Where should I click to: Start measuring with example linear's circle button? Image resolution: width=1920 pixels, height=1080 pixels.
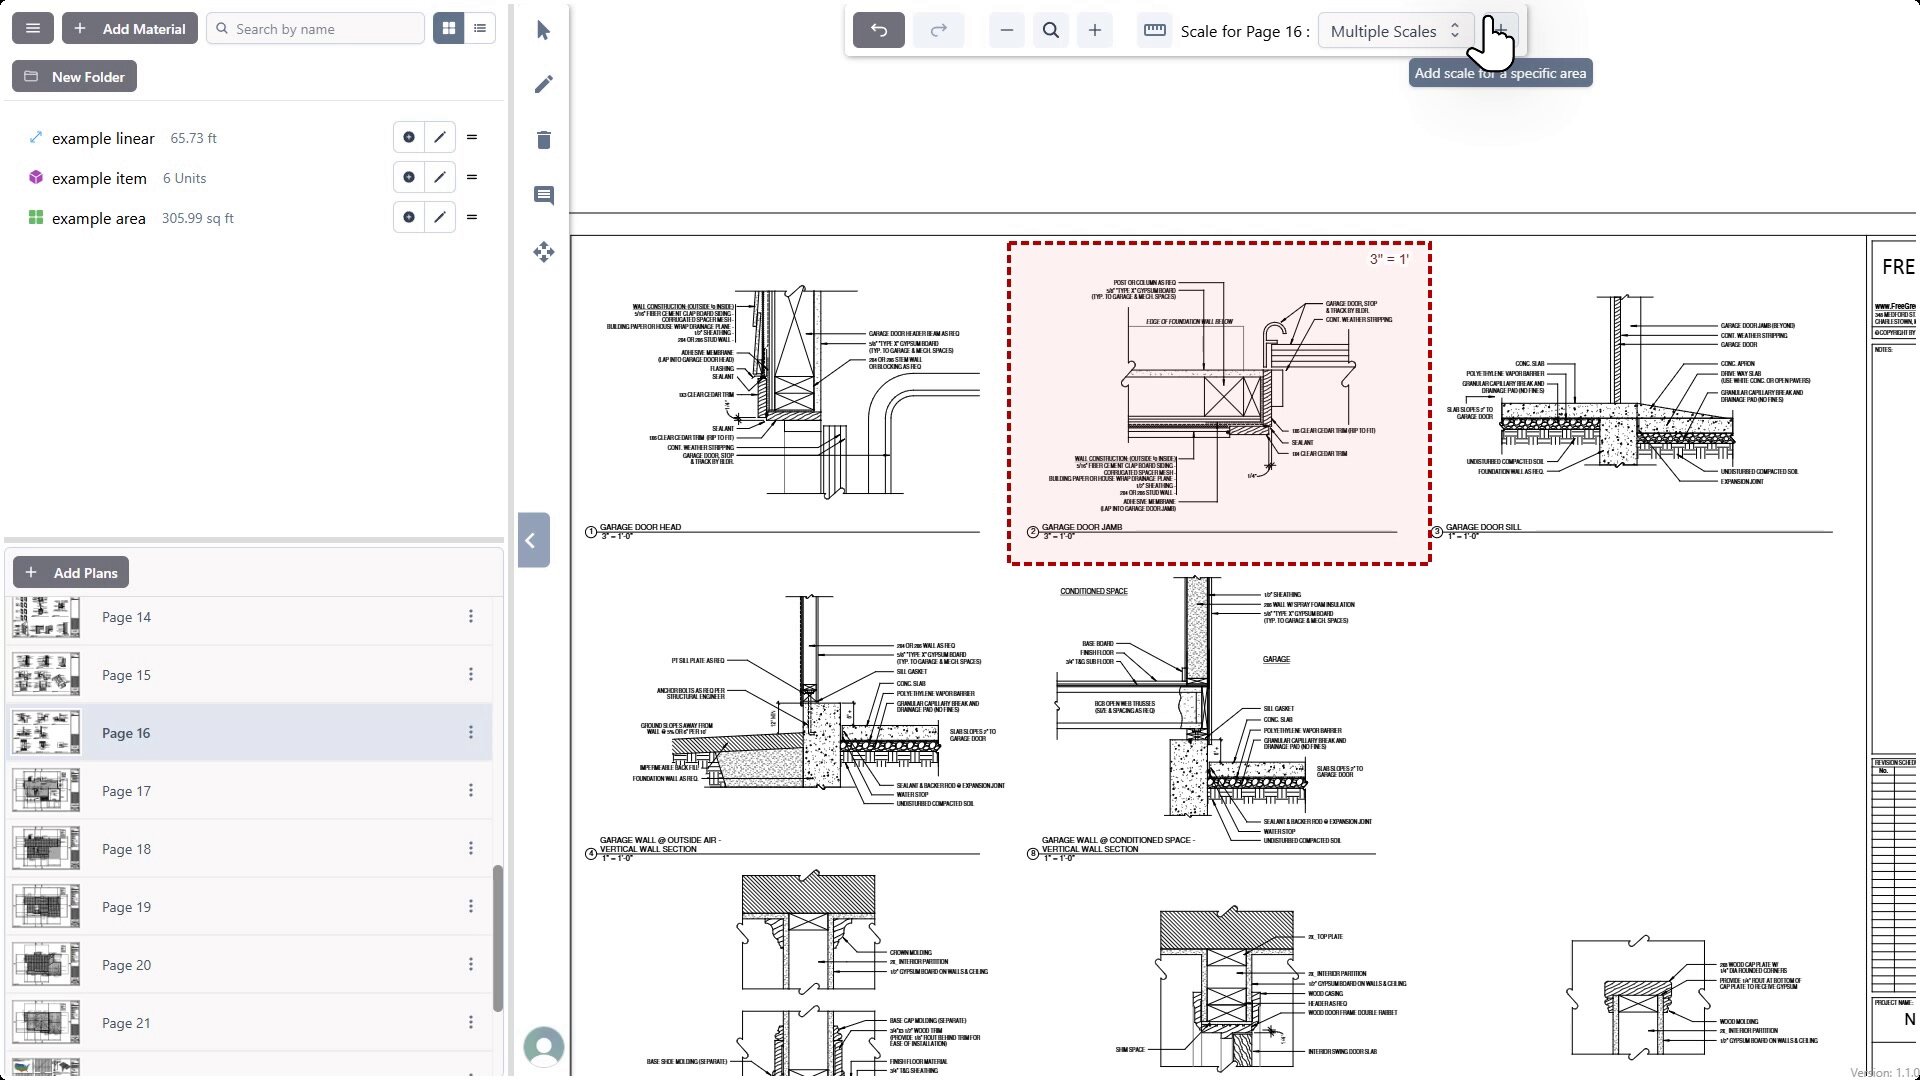pos(409,137)
